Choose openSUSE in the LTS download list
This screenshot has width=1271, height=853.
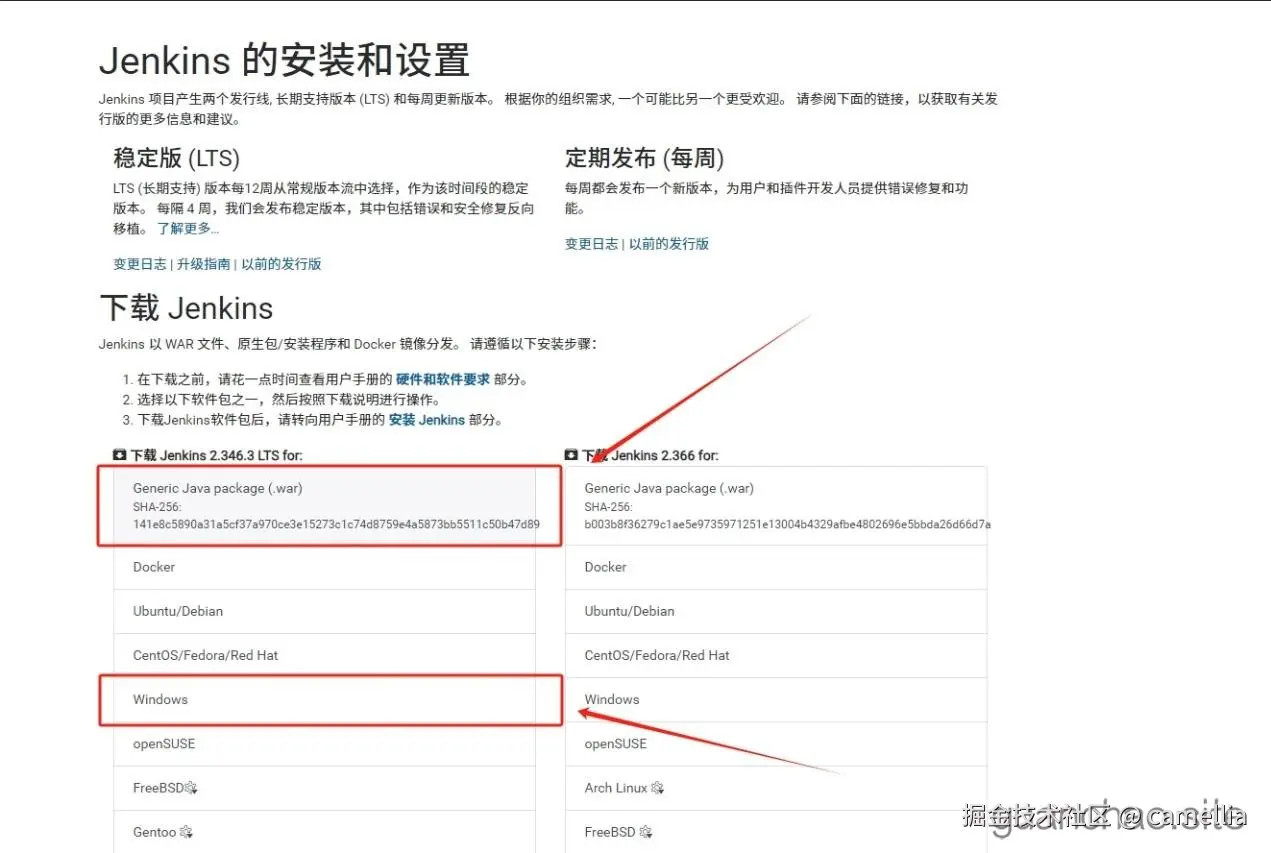tap(325, 743)
